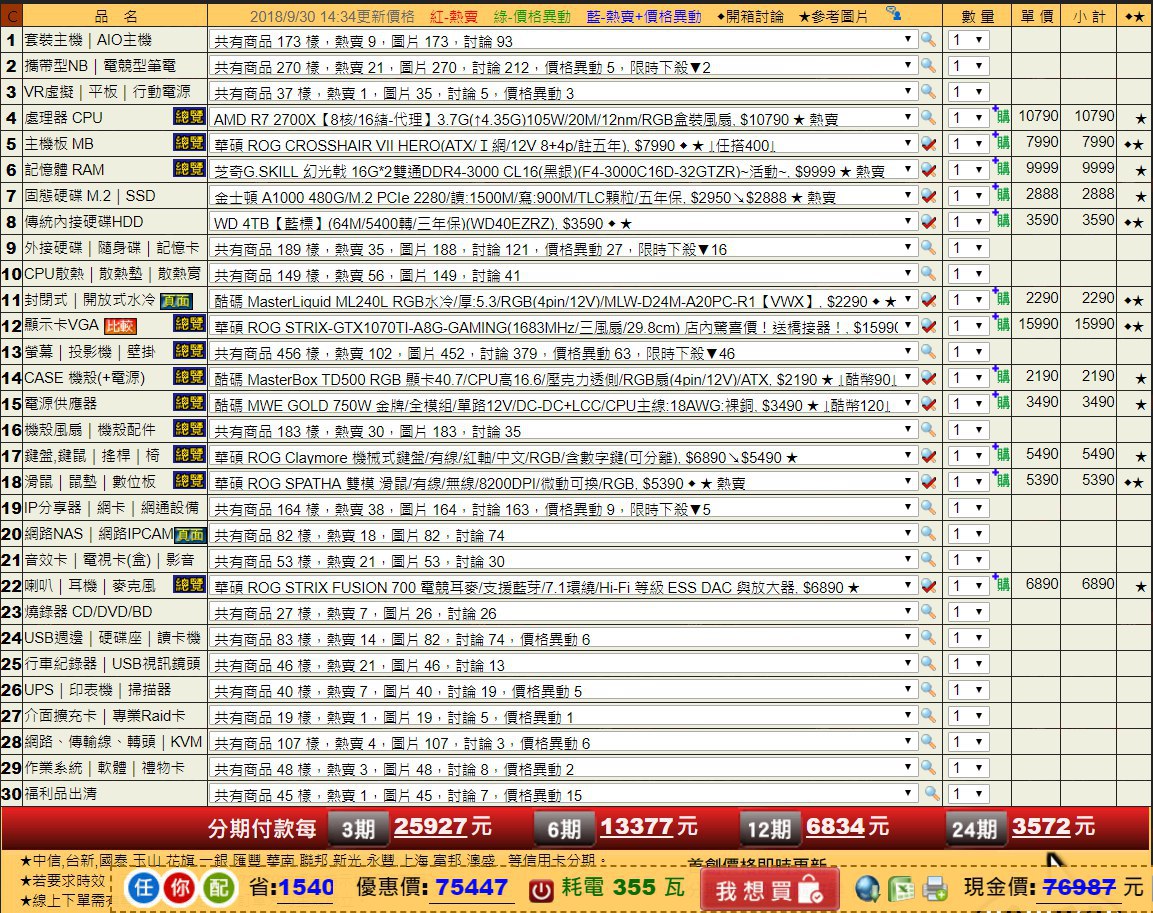
Task: Export the list via Excel spreadsheet icon
Action: click(x=901, y=889)
